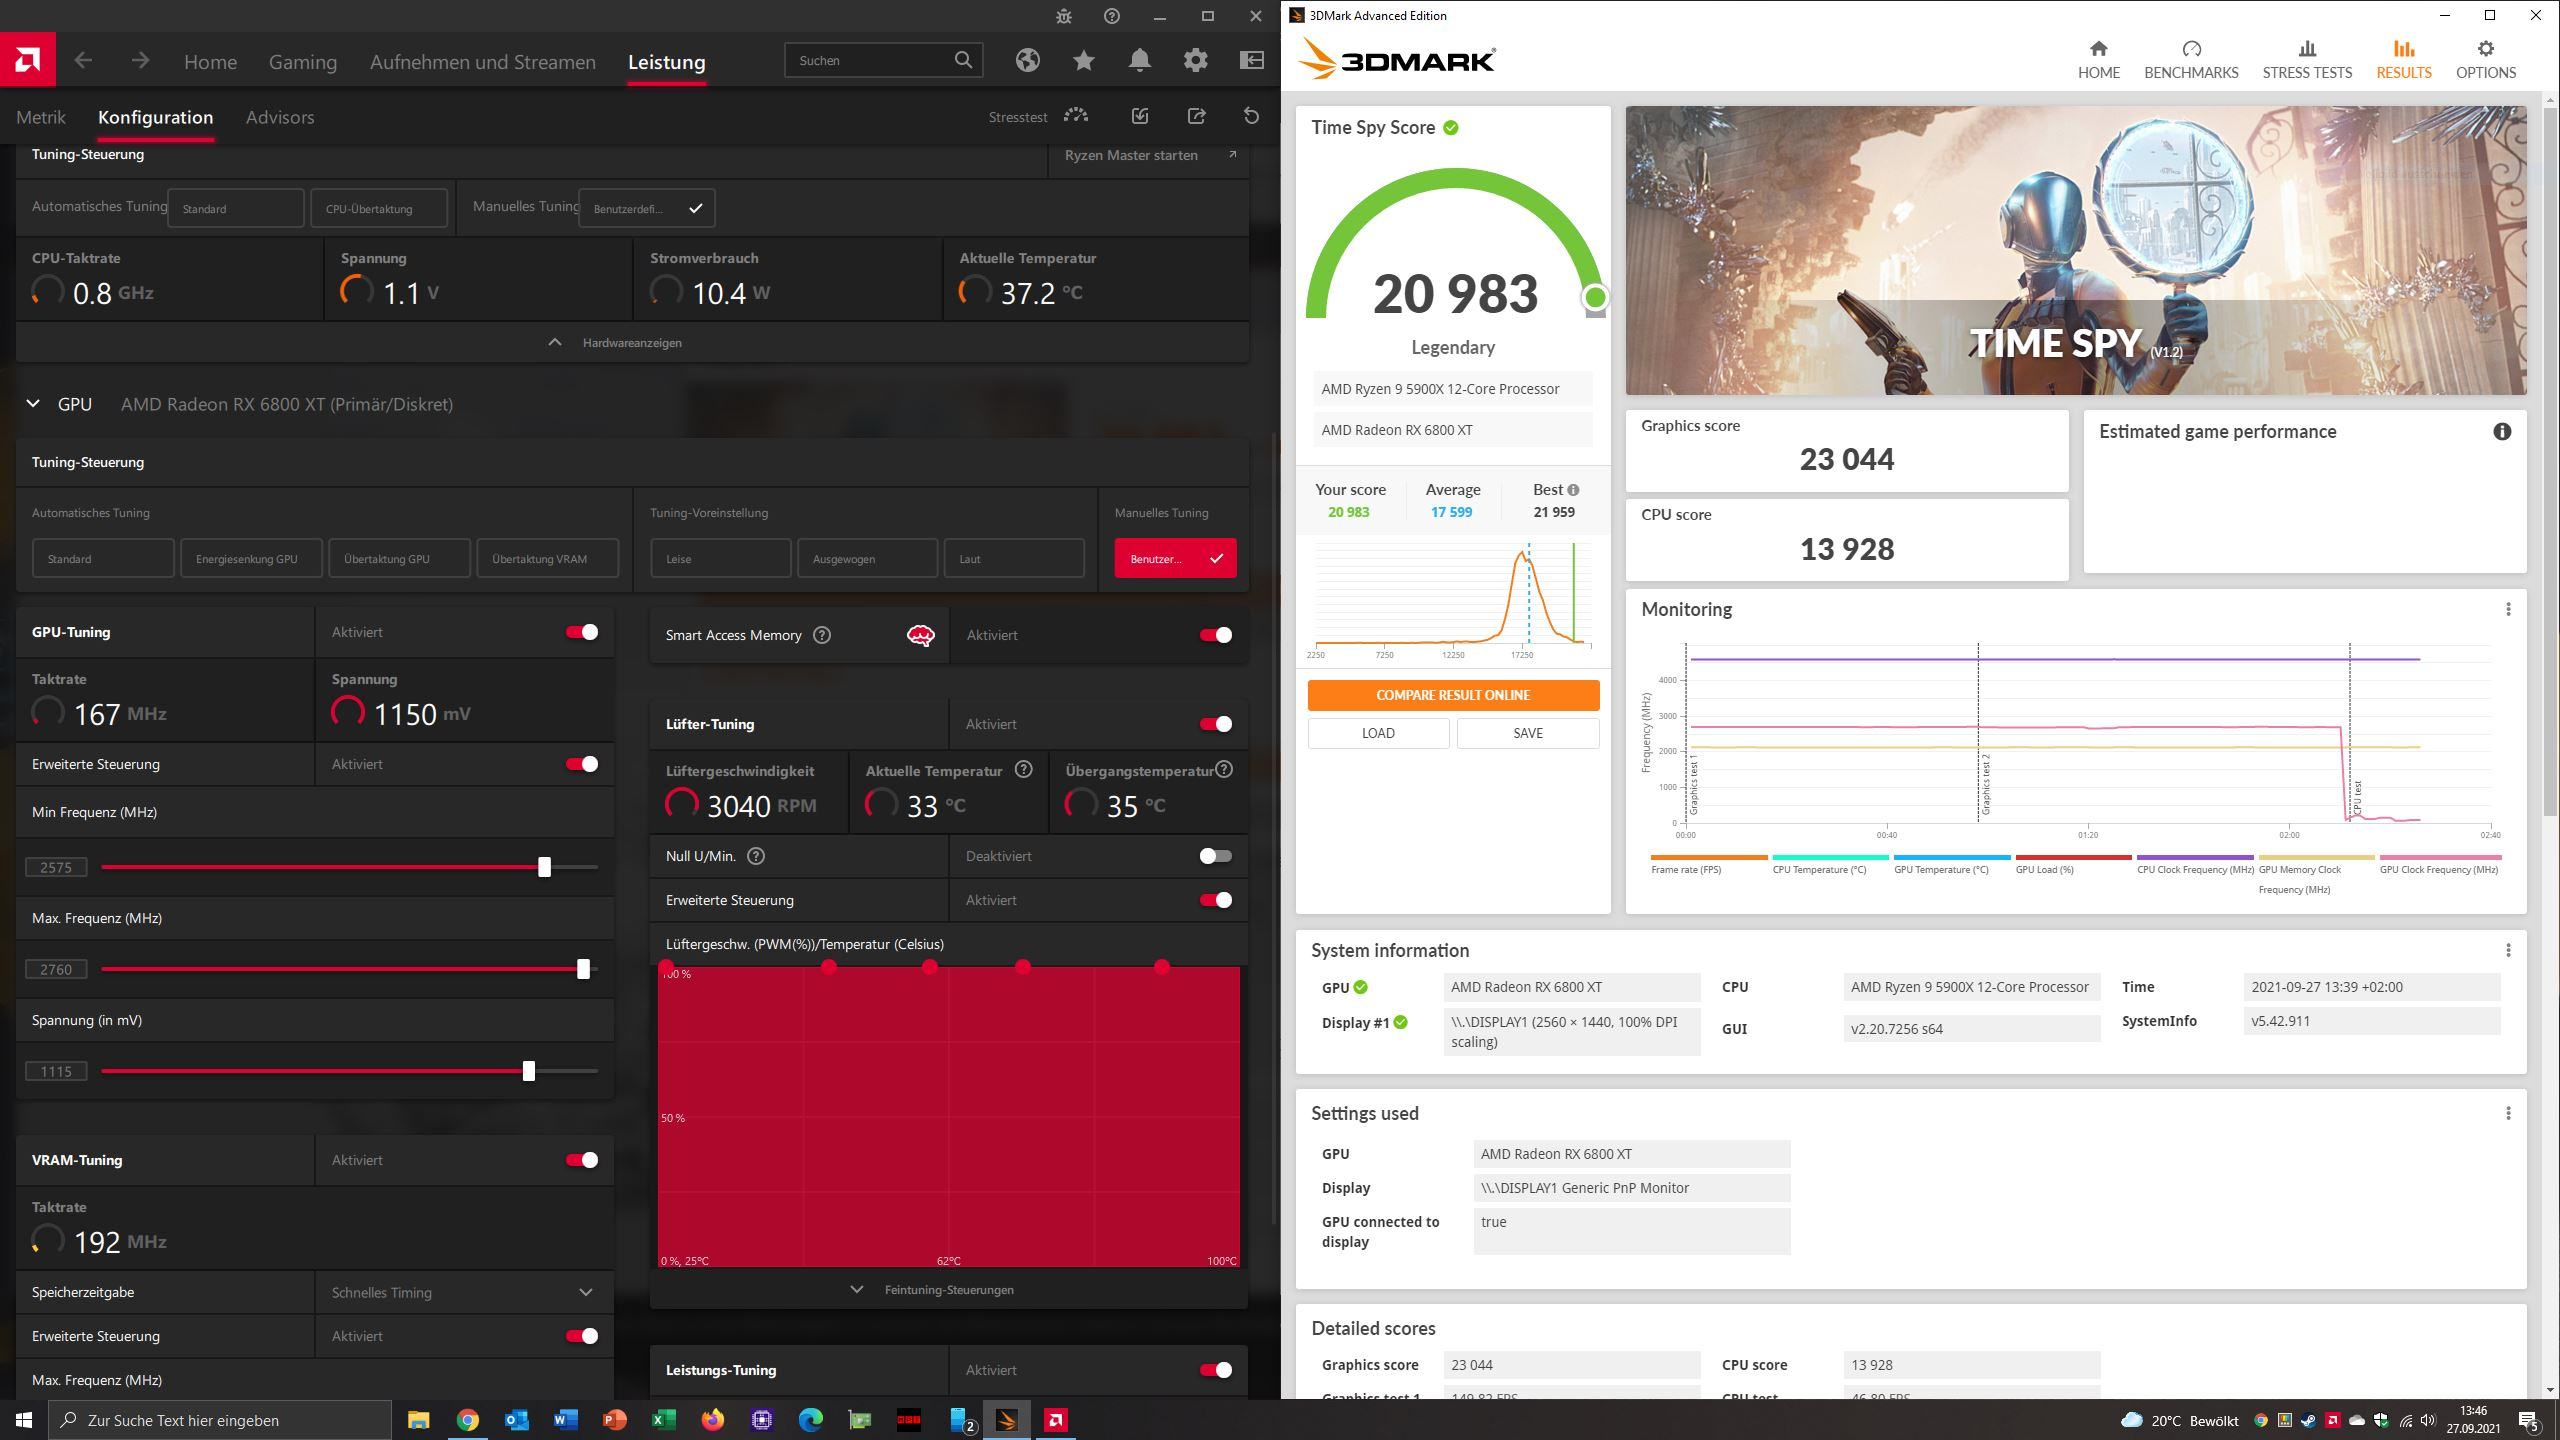Toggle the Leistungs-Tuning switch
2560x1440 pixels.
[1215, 1370]
